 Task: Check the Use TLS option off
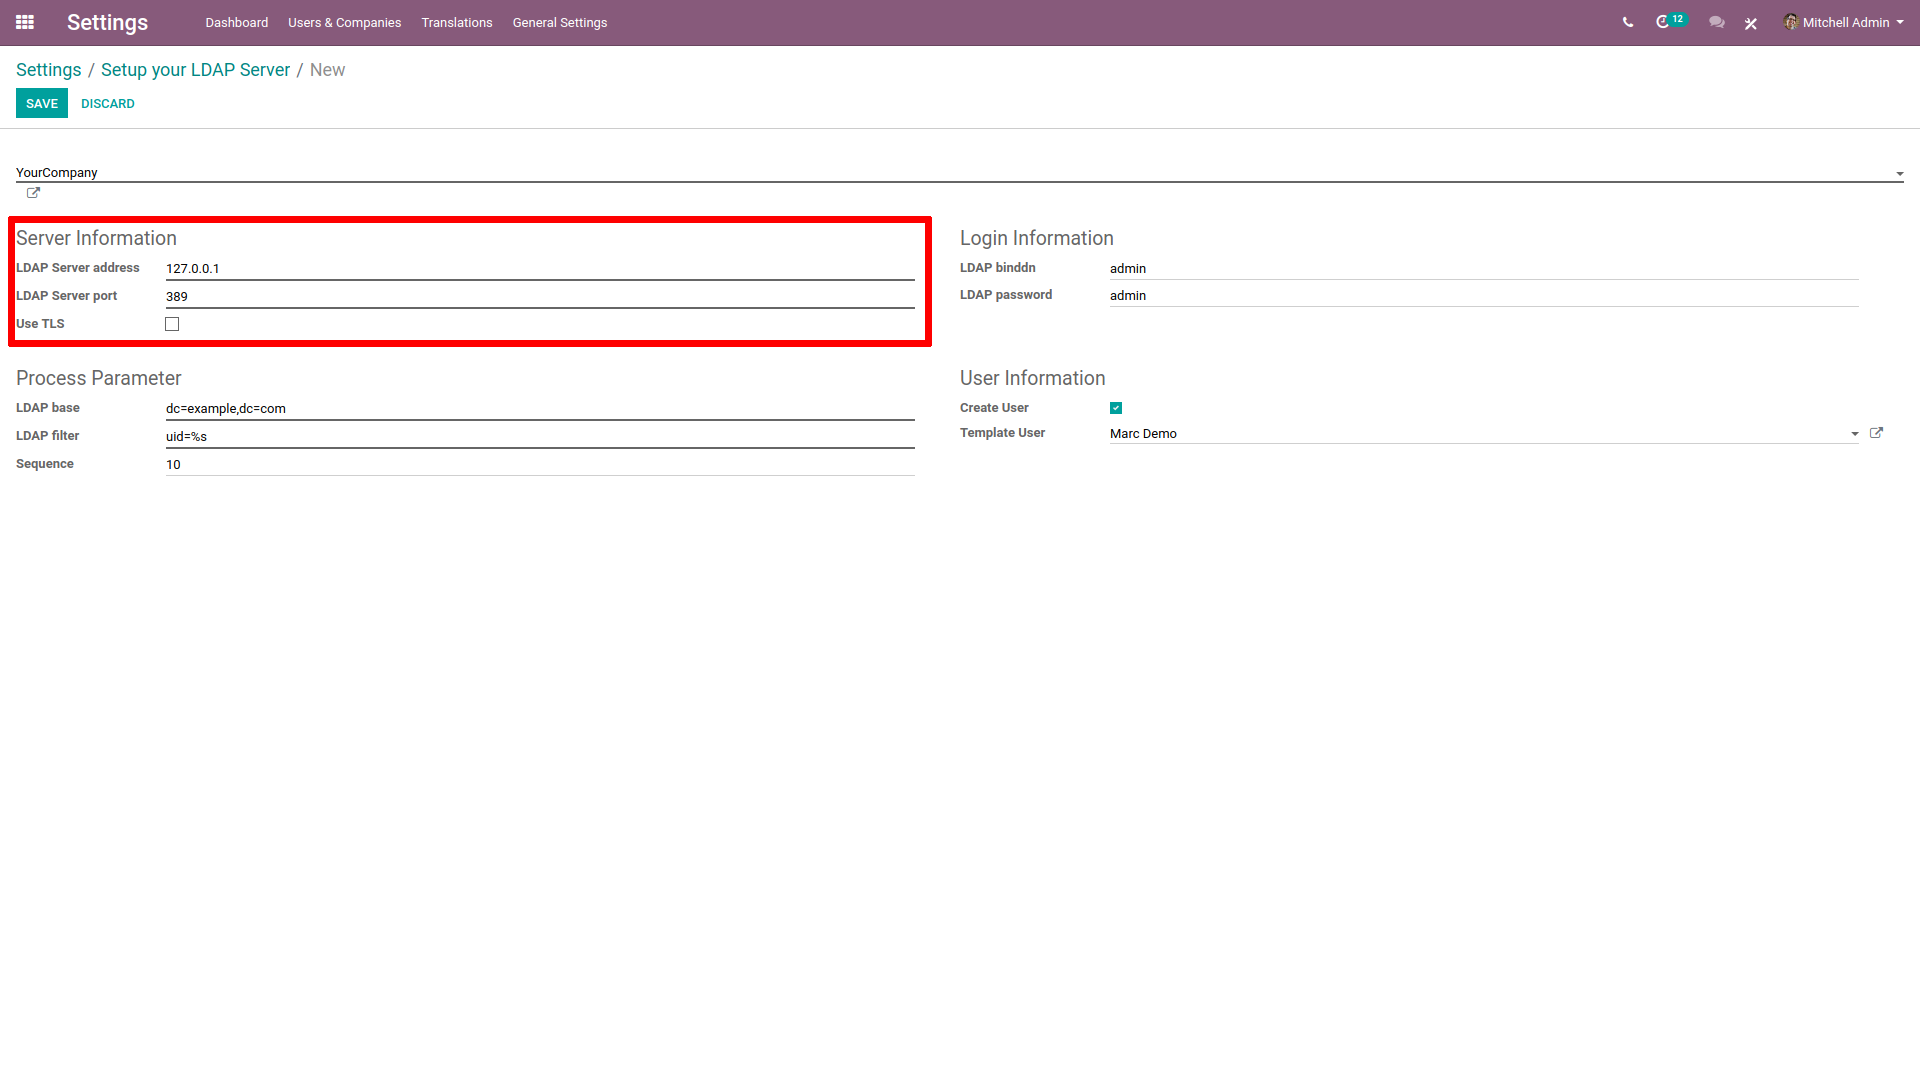[x=171, y=323]
